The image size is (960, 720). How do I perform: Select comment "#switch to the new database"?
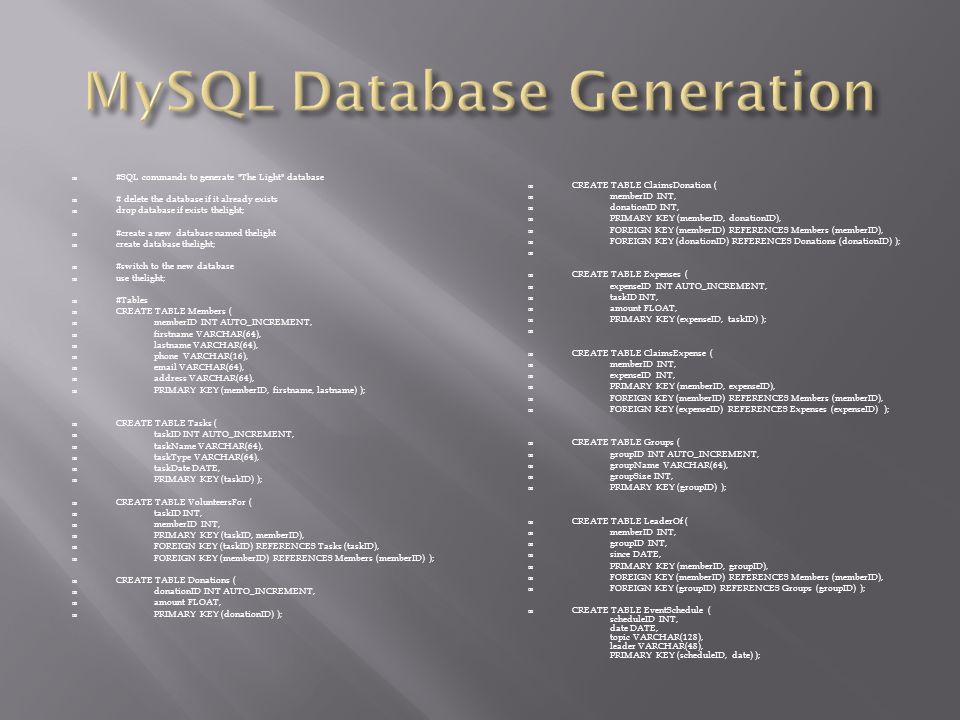[175, 266]
